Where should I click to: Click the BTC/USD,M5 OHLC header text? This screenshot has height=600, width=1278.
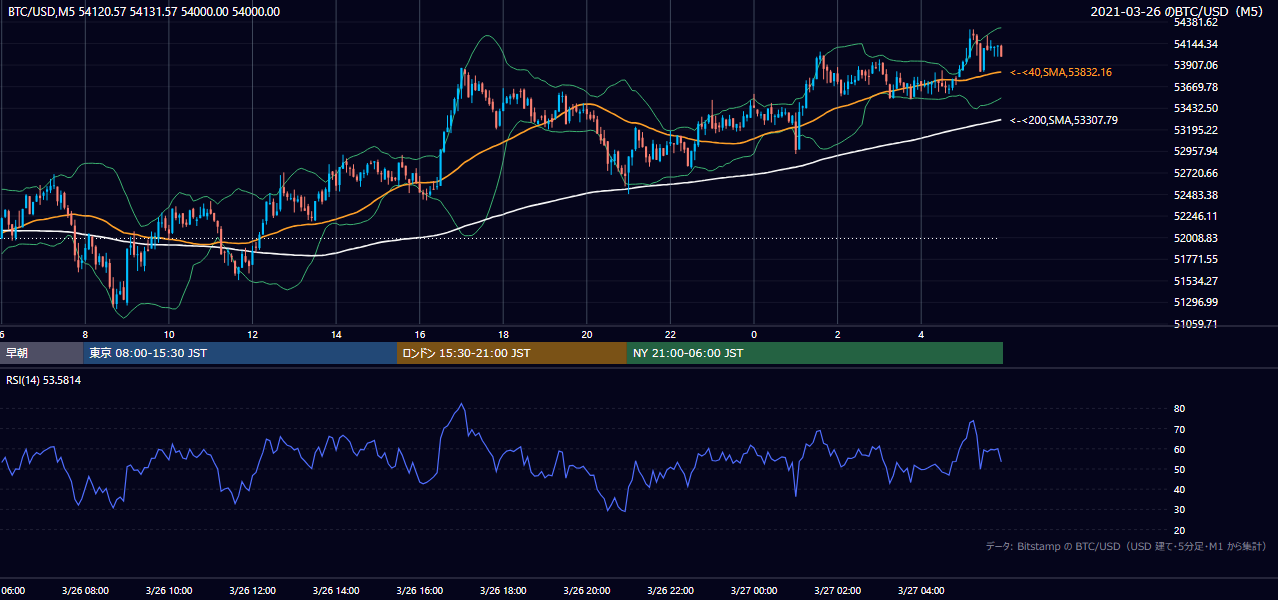coord(144,12)
